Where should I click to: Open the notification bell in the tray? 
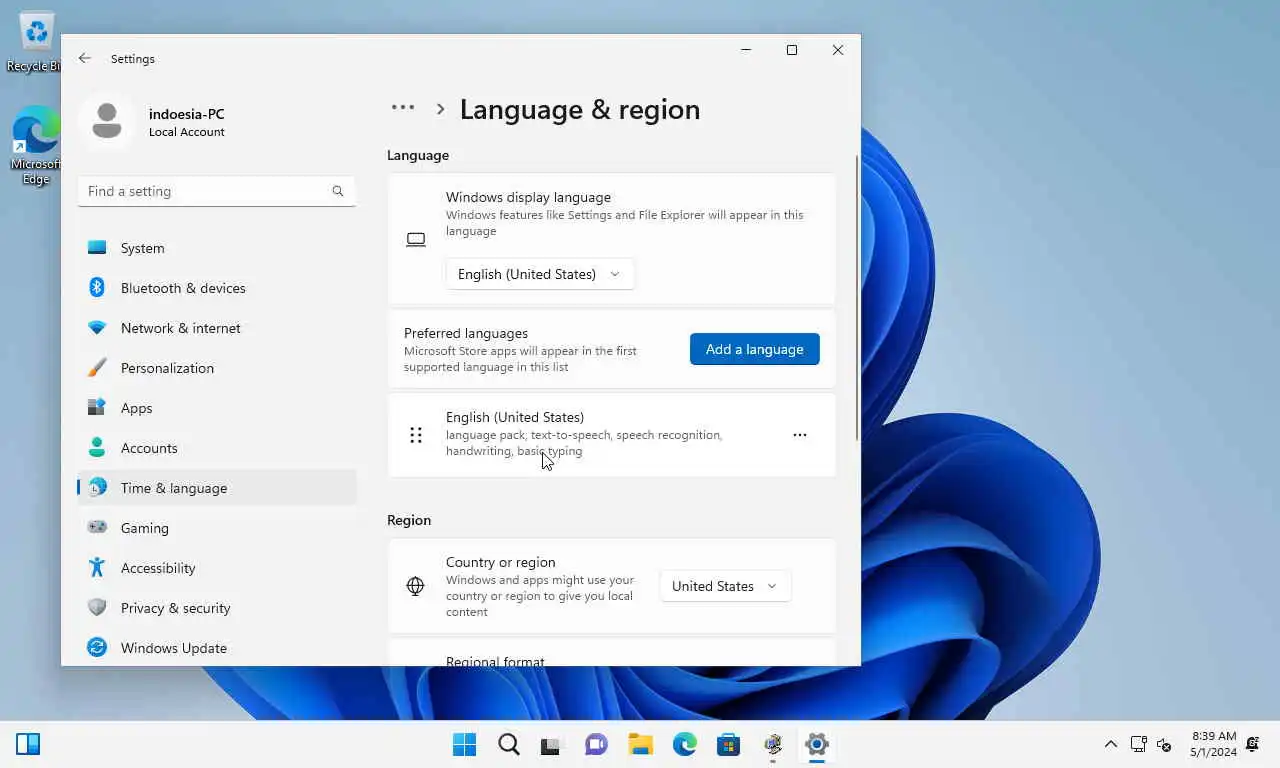(1253, 744)
